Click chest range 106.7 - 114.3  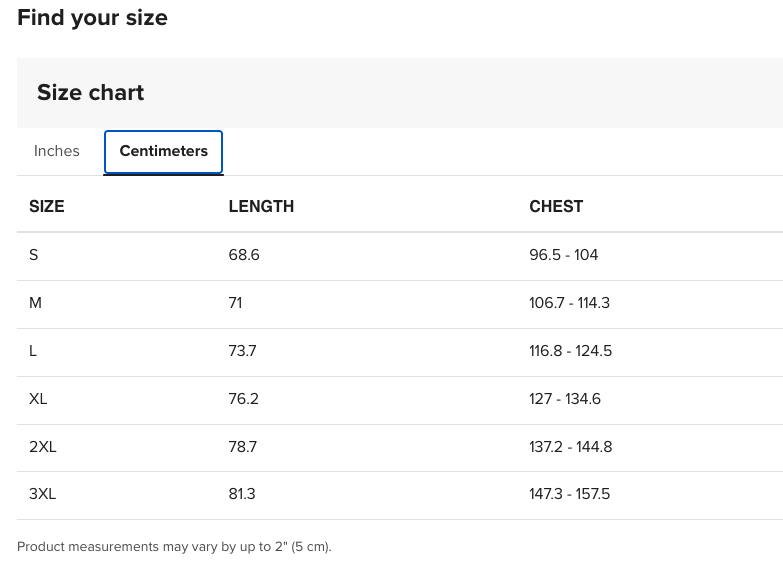coord(569,303)
